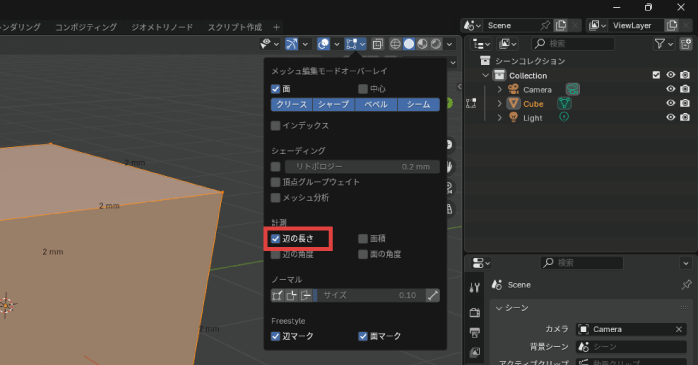Screen dimensions: 698x365
Task: Add a new ViewLayer copy
Action: (x=671, y=25)
